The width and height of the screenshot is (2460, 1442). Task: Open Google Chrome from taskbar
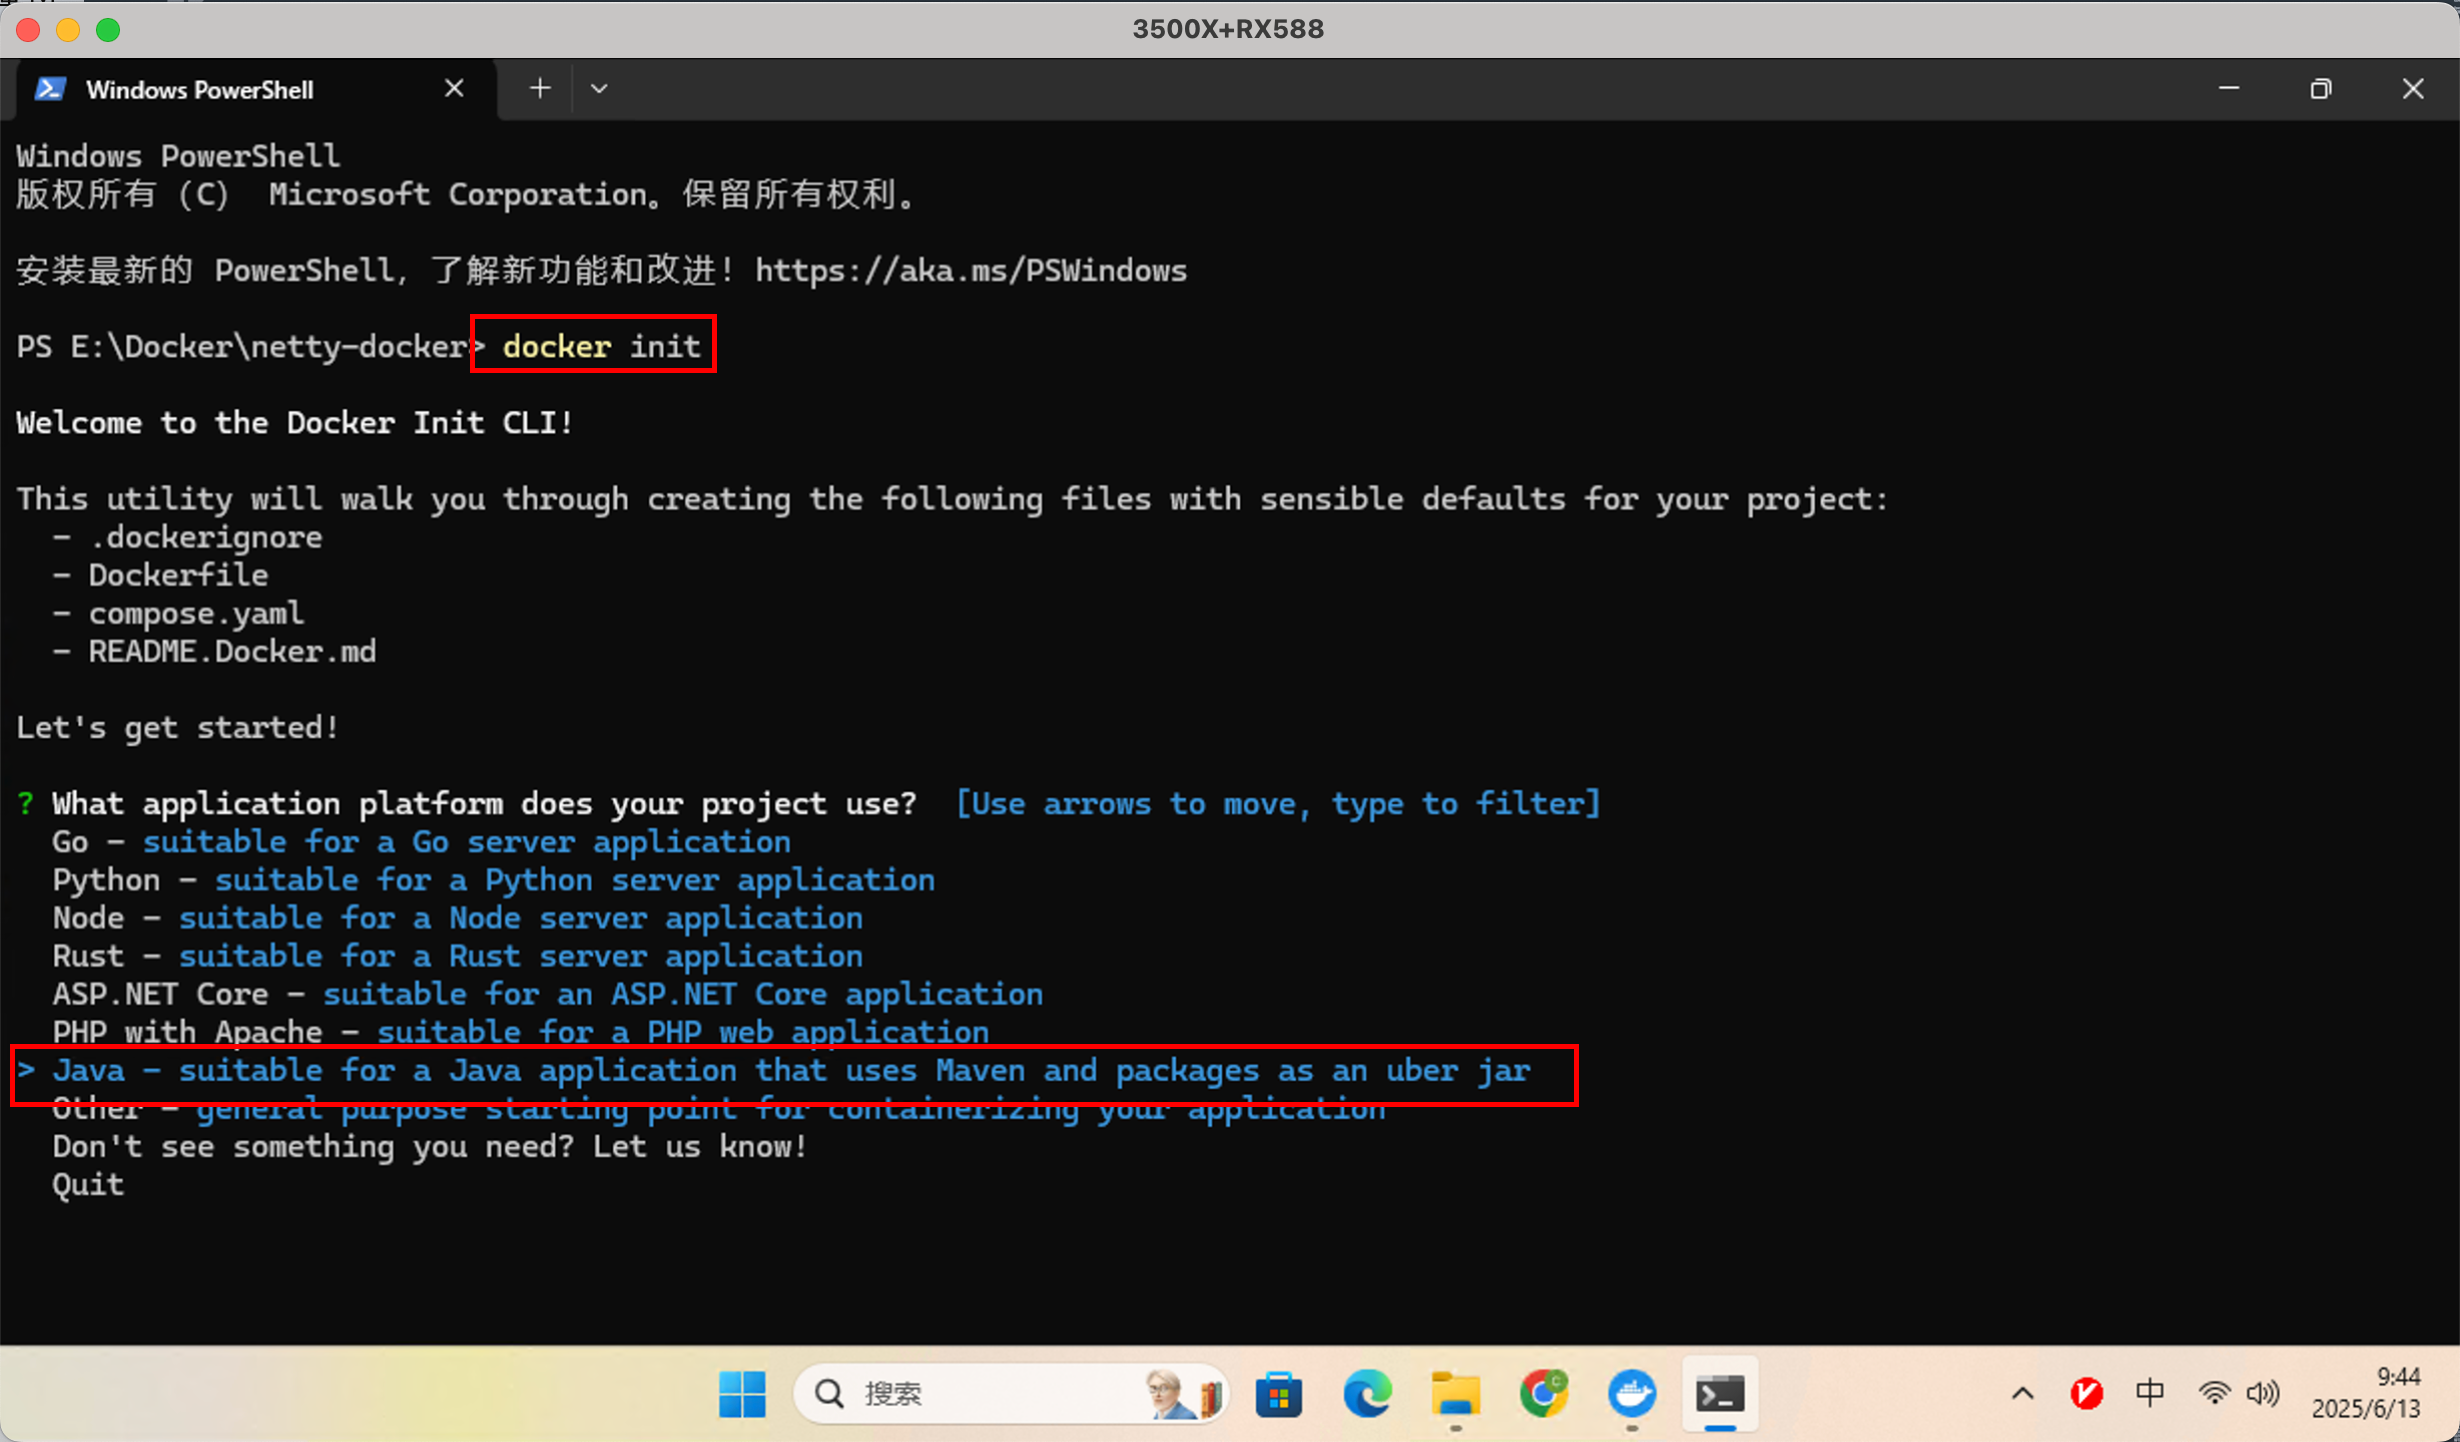click(1543, 1393)
